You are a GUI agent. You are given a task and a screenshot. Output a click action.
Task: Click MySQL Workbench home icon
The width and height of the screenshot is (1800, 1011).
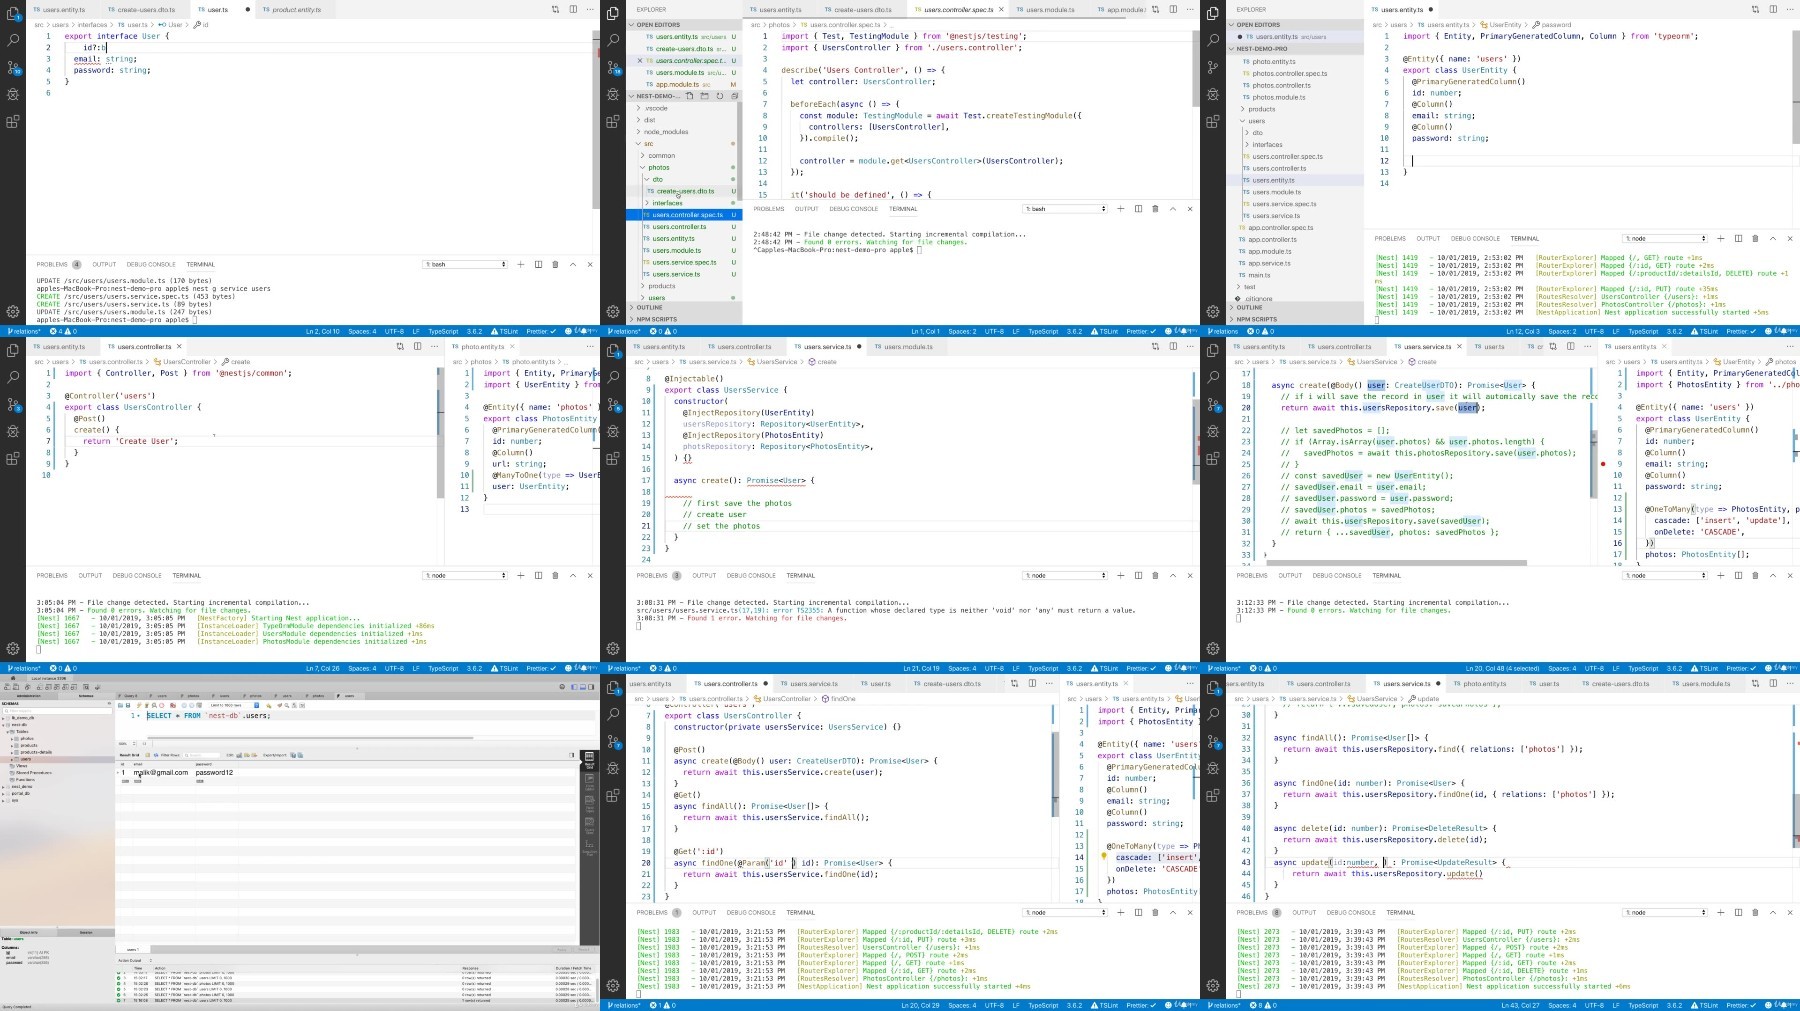13,678
